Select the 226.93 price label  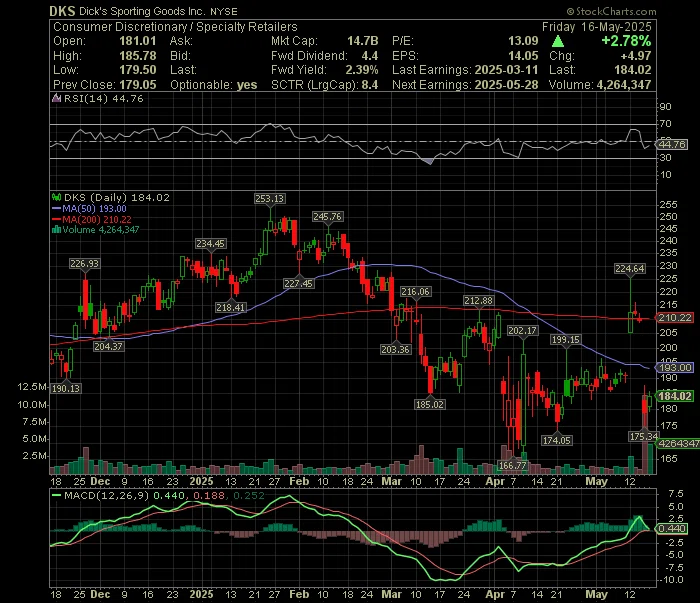tap(84, 263)
